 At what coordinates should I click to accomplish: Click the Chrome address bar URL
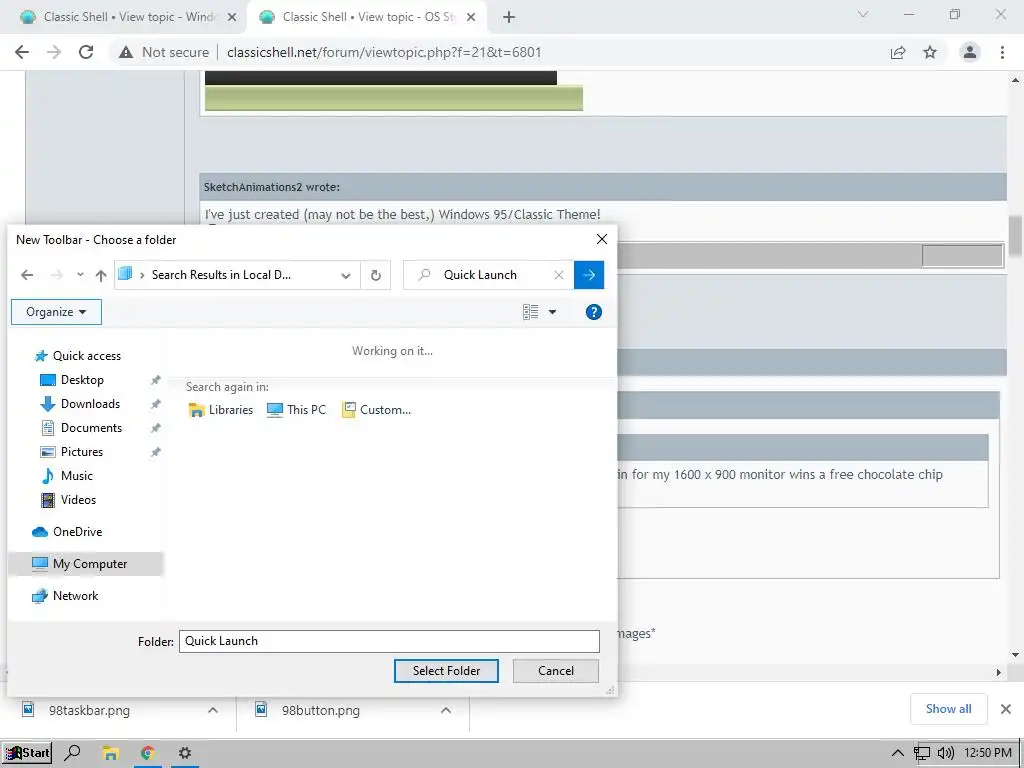tap(384, 52)
